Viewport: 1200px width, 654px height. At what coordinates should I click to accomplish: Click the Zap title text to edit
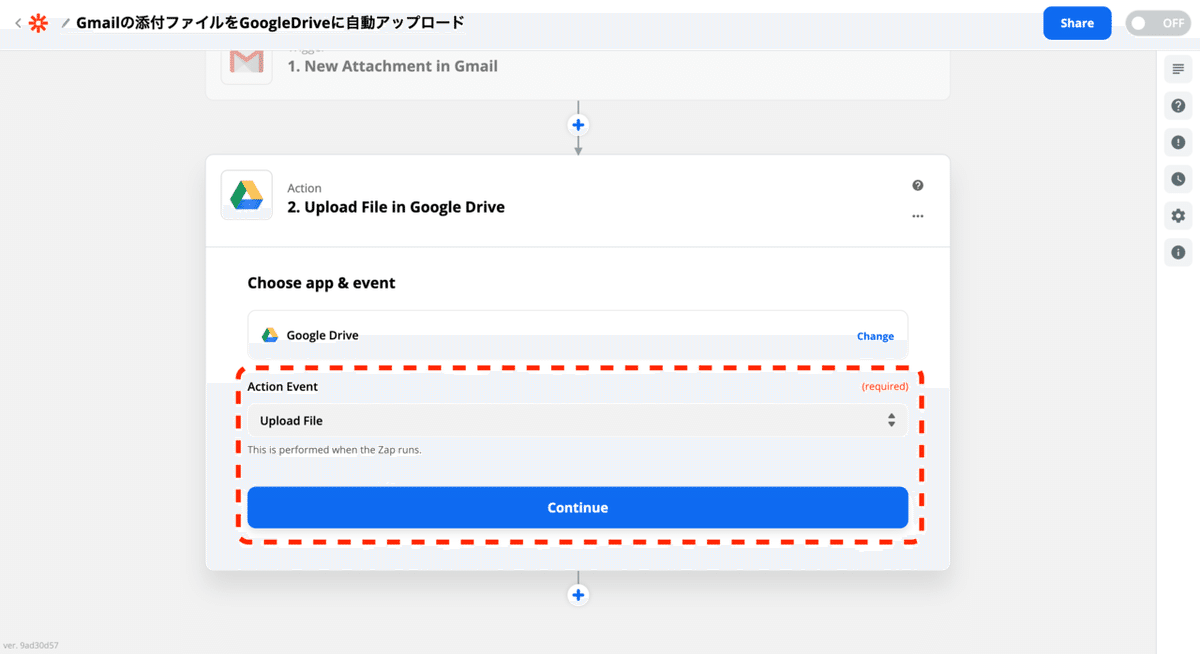[270, 22]
